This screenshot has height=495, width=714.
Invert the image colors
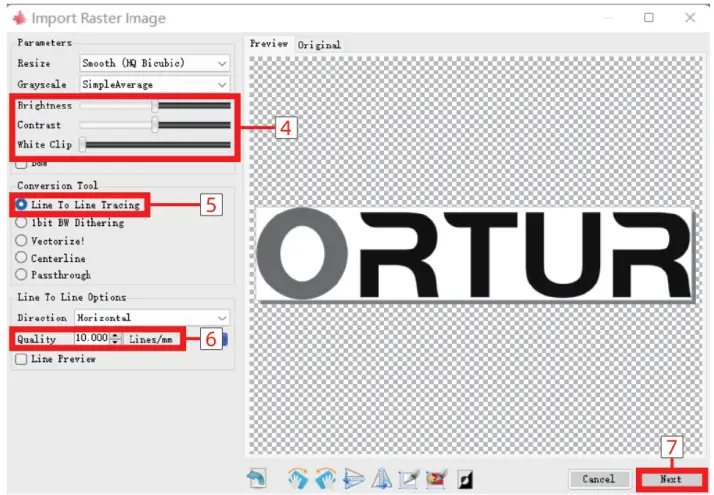point(465,479)
